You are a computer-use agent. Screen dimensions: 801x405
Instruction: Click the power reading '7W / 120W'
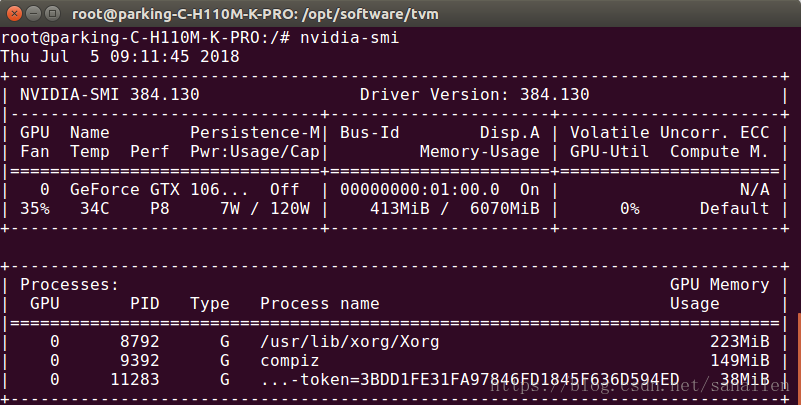(x=265, y=209)
